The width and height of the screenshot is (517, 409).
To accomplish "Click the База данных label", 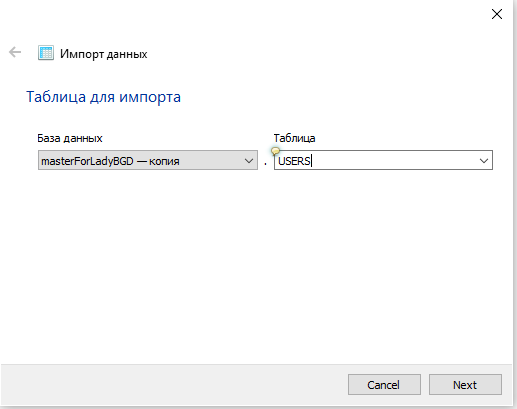I will tap(70, 138).
